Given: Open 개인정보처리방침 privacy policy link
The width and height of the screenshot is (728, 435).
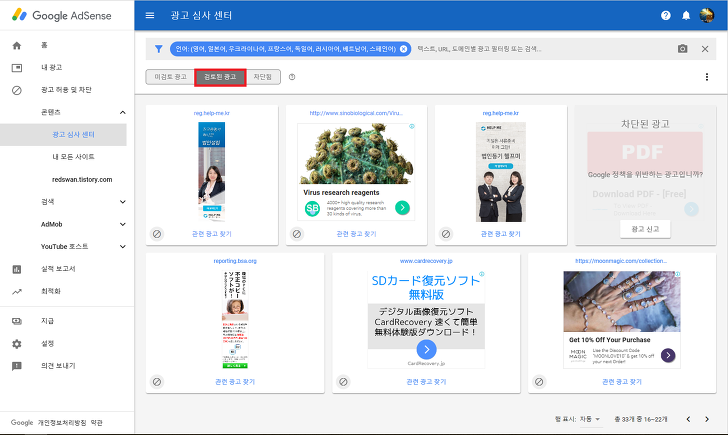Looking at the screenshot, I should click(62, 423).
